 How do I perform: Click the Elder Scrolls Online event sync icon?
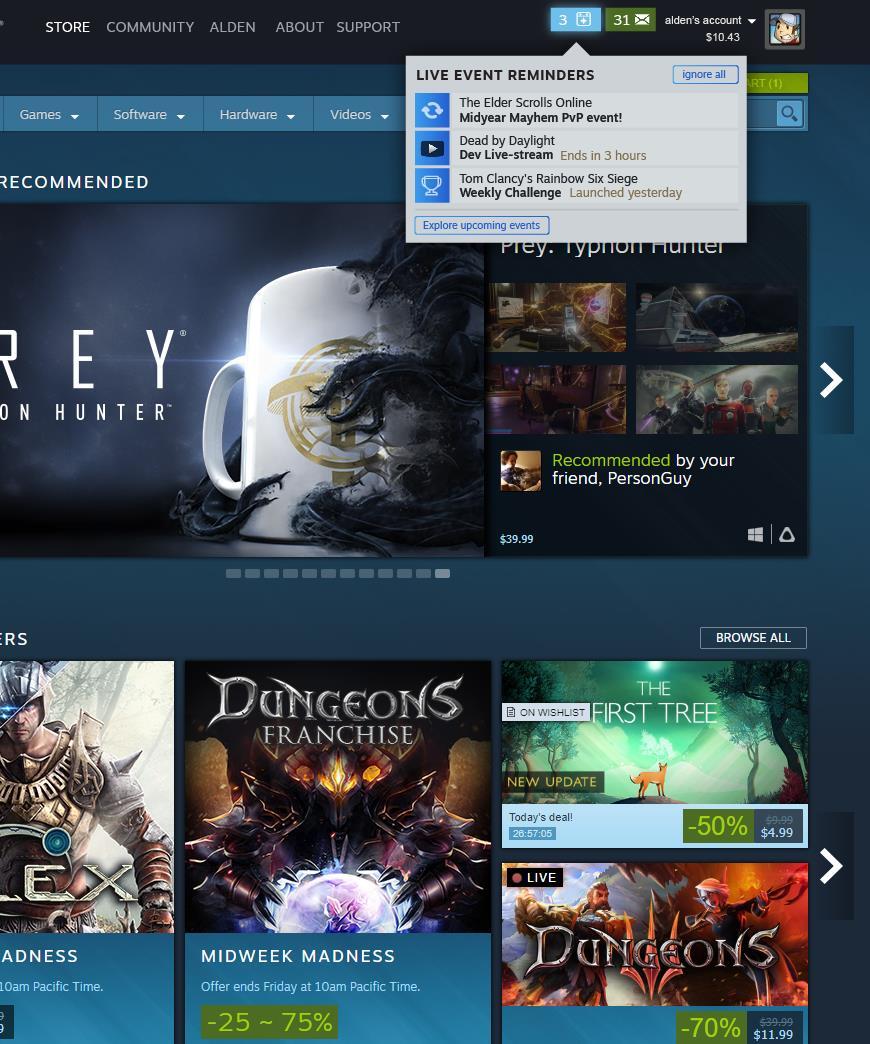[432, 110]
